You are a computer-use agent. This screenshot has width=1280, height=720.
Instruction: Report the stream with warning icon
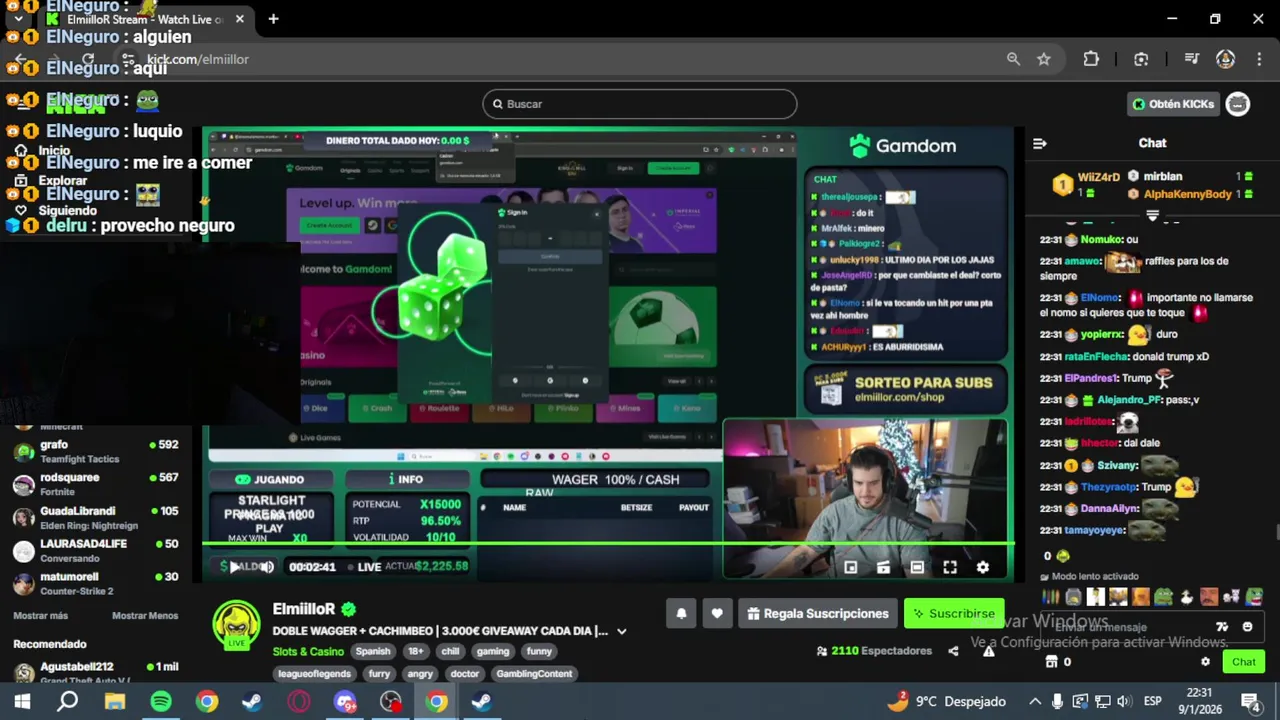[x=988, y=651]
